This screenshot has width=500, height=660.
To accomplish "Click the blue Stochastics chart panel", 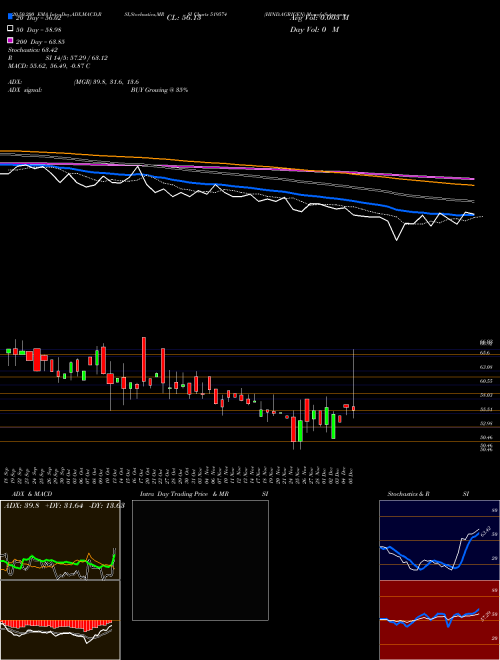I will 439,540.
